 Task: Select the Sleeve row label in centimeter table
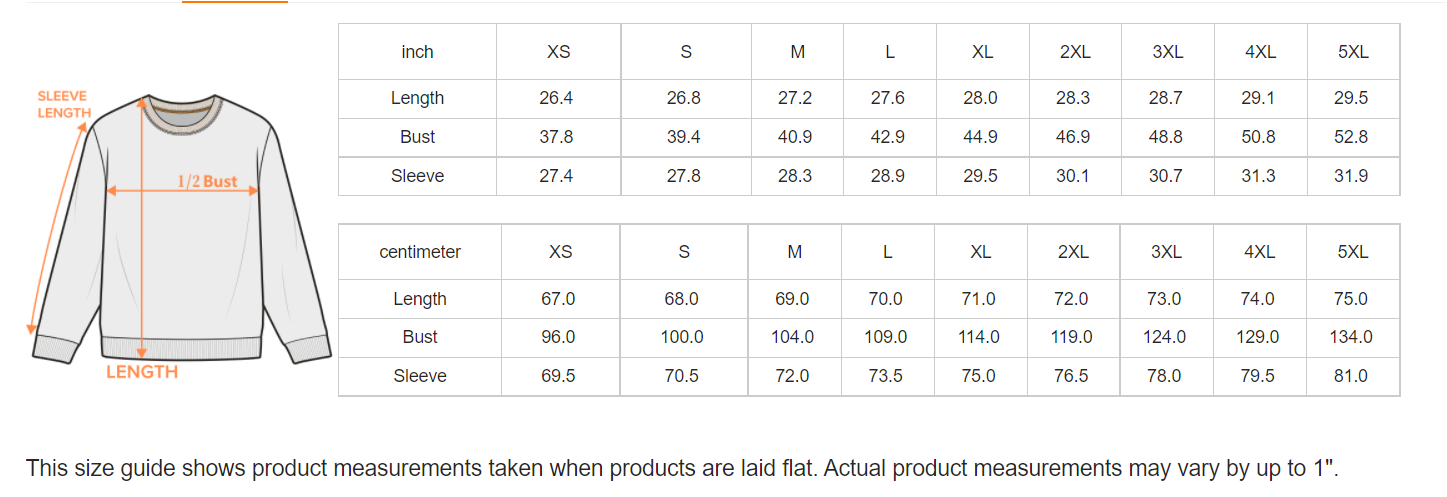(420, 376)
